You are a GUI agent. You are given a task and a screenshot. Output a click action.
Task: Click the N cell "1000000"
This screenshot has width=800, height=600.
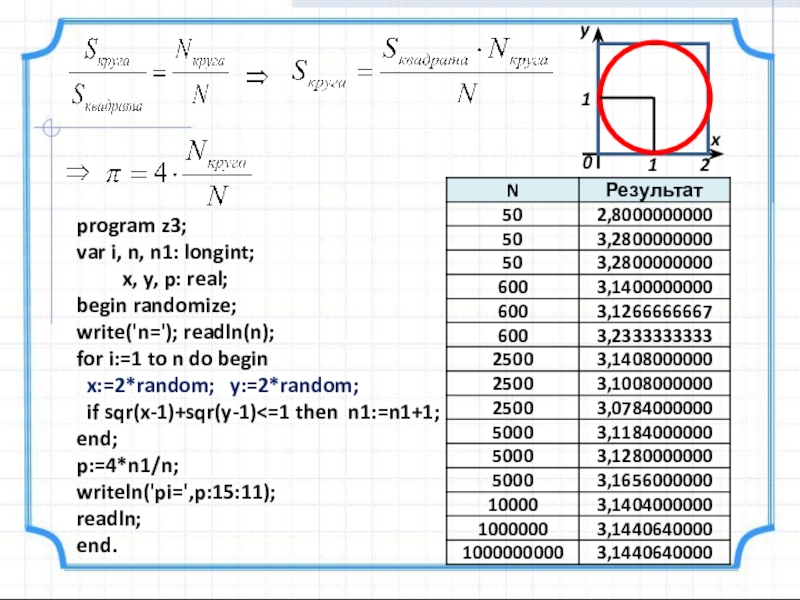(513, 529)
